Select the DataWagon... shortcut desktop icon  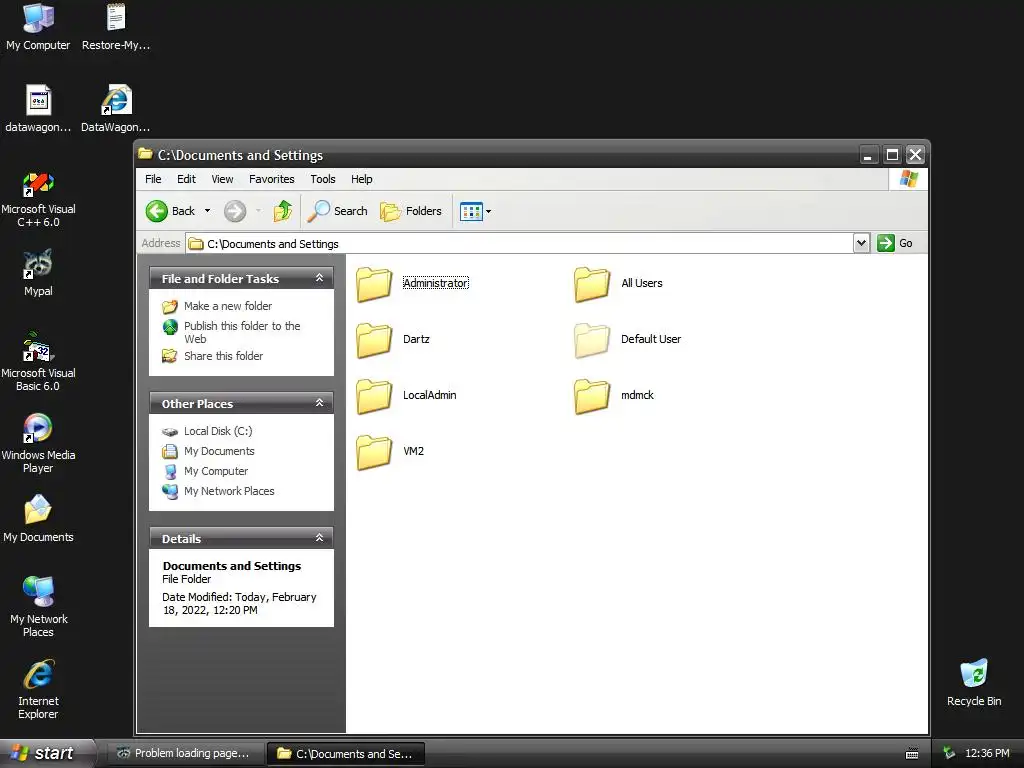(116, 109)
